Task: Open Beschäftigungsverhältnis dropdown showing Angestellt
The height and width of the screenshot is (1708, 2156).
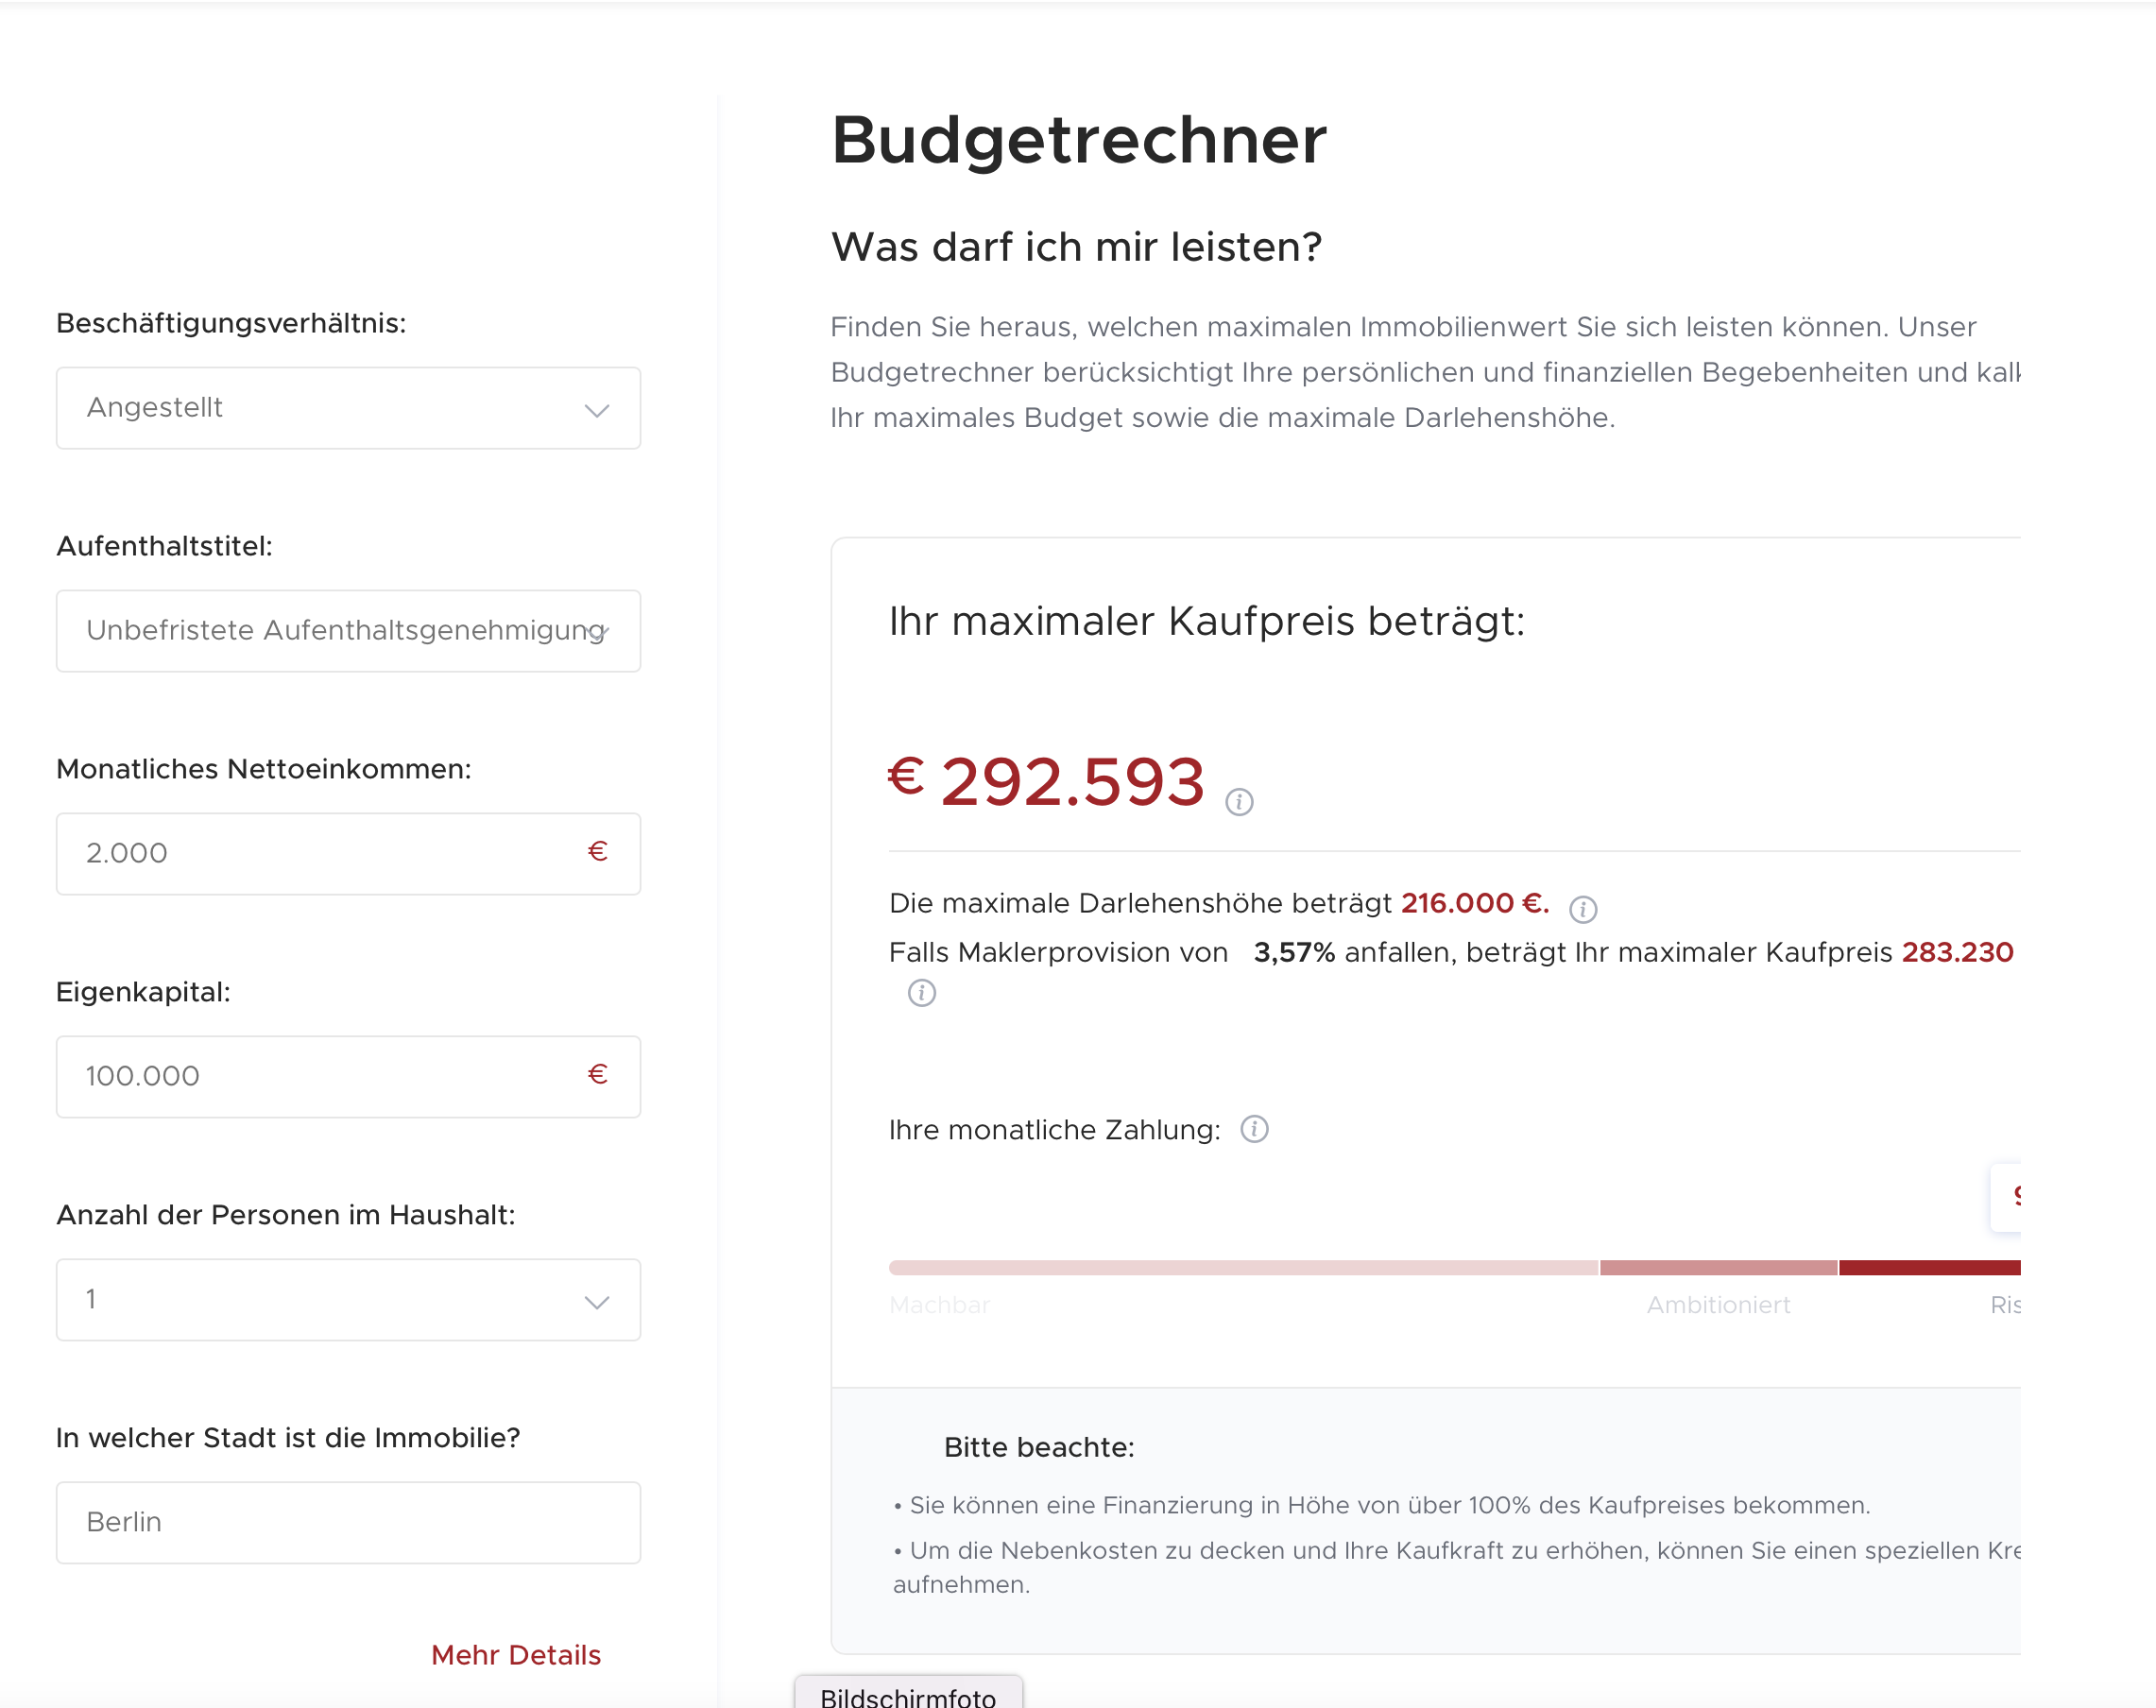Action: pyautogui.click(x=348, y=408)
